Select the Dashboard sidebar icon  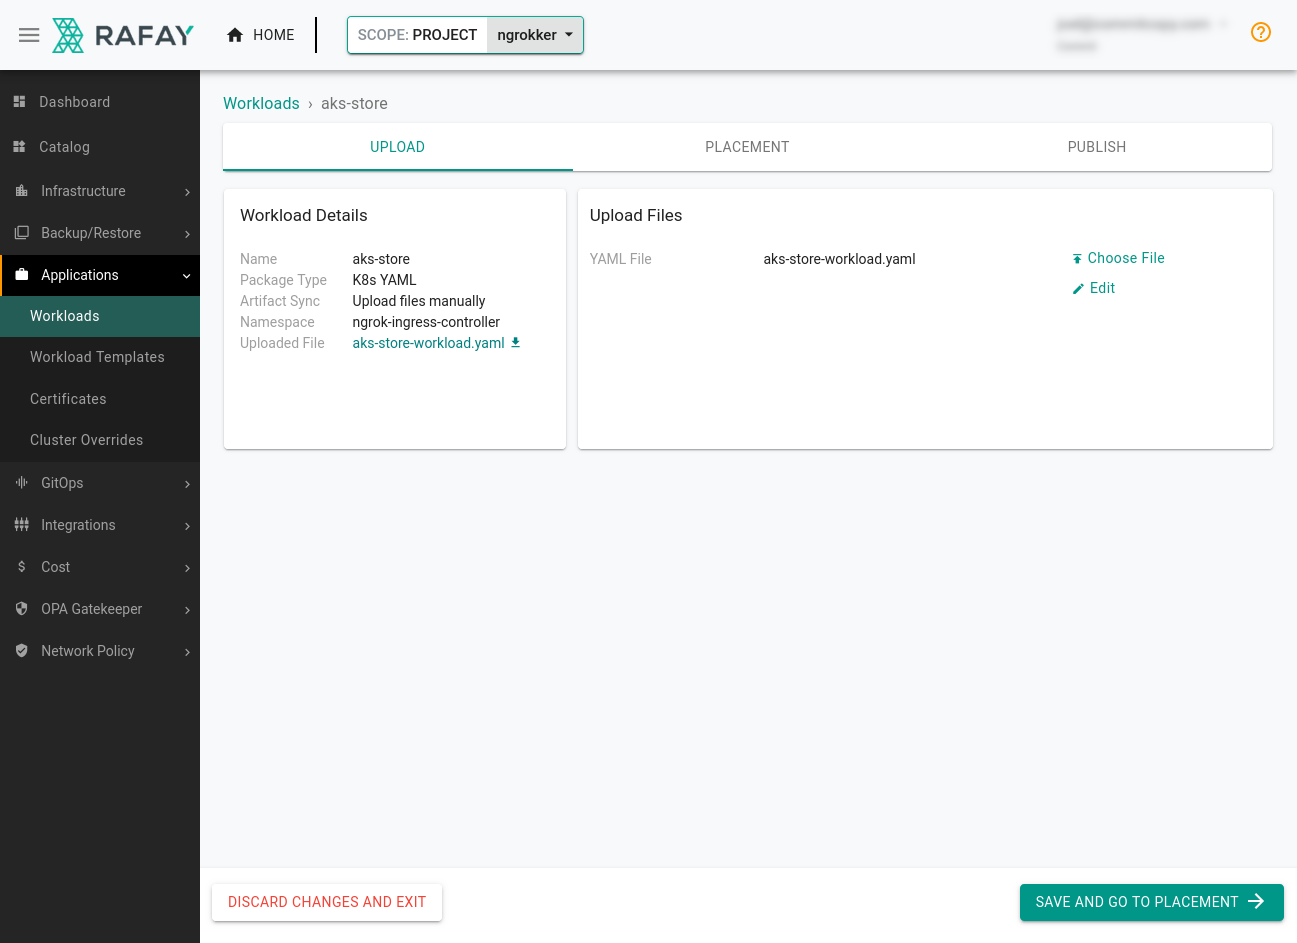21,101
